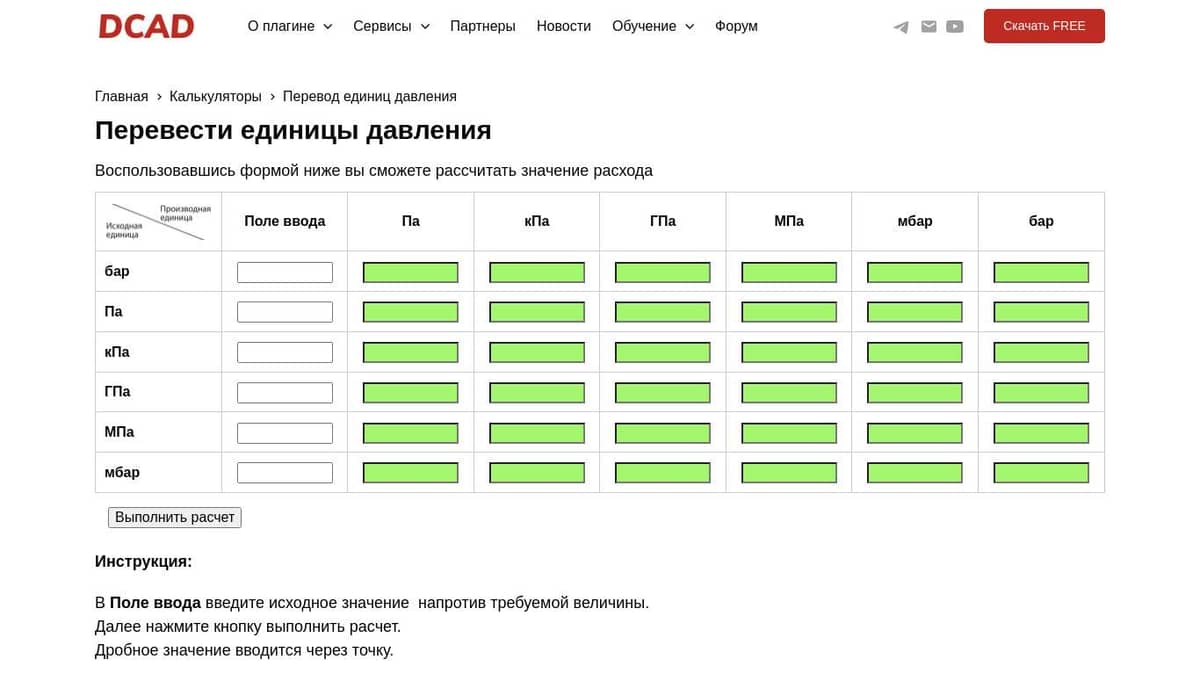Select мбар row Па result field
This screenshot has width=1200, height=675.
coord(411,472)
